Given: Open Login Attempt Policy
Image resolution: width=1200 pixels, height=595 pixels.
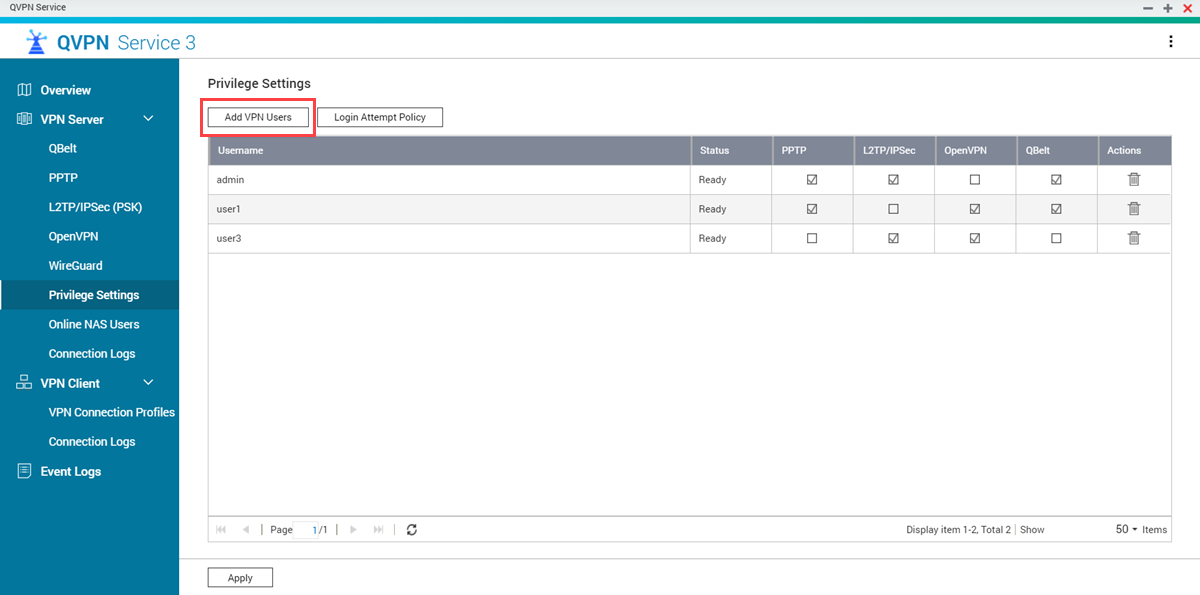Looking at the screenshot, I should [x=380, y=117].
